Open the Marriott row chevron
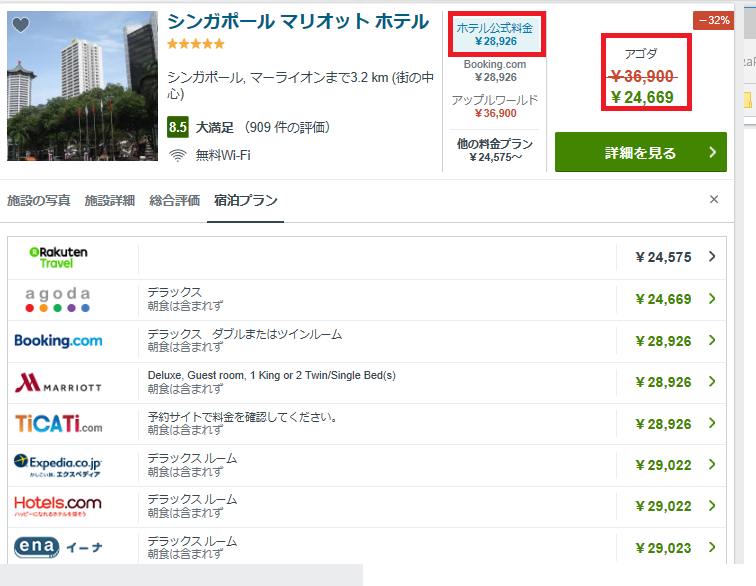The height and width of the screenshot is (586, 756). point(712,382)
